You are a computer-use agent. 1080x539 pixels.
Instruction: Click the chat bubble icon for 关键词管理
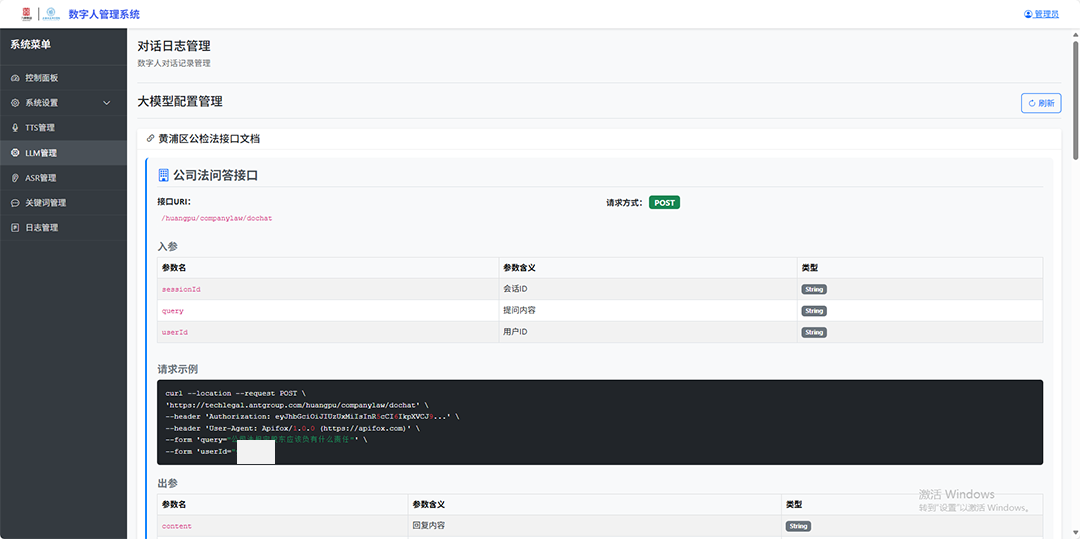click(x=15, y=203)
